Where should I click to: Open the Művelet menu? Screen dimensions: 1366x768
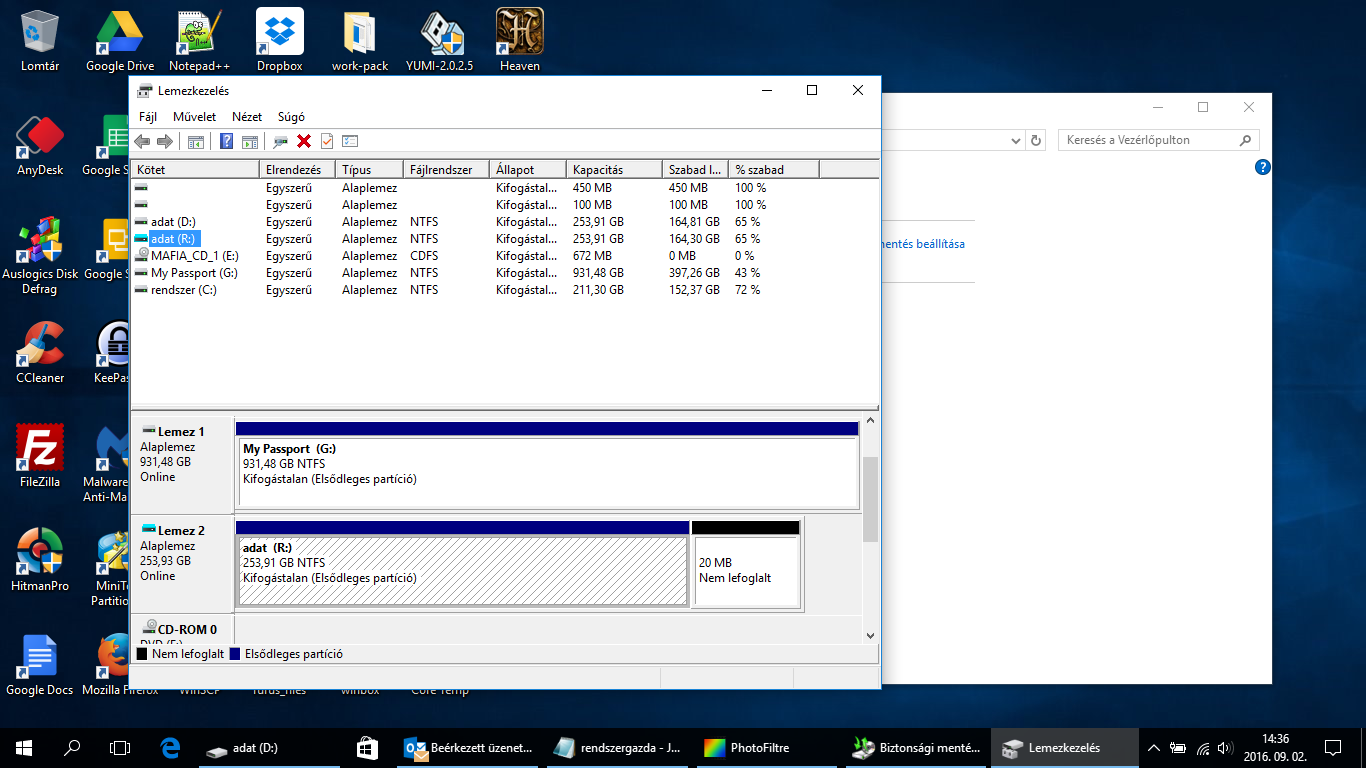(x=196, y=116)
